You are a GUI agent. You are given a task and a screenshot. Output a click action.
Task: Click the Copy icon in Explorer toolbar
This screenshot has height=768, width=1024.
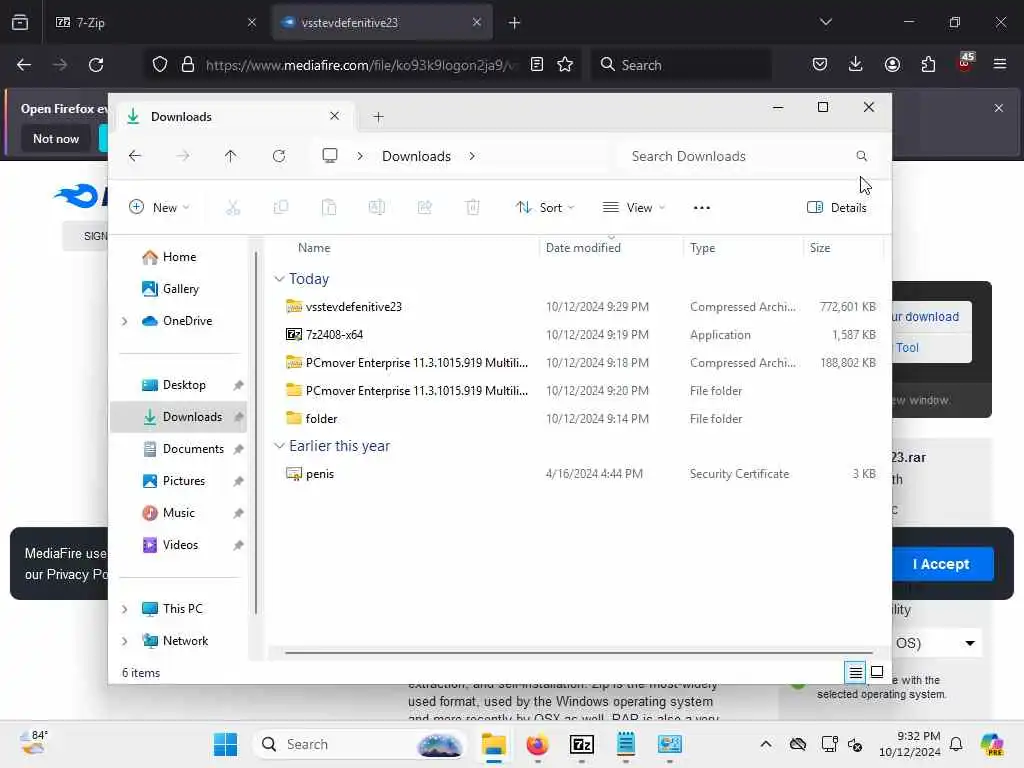click(x=281, y=208)
